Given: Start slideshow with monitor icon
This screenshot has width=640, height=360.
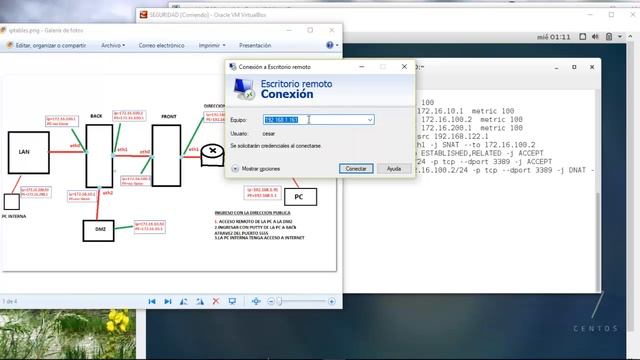Looking at the screenshot, I should pos(232,301).
